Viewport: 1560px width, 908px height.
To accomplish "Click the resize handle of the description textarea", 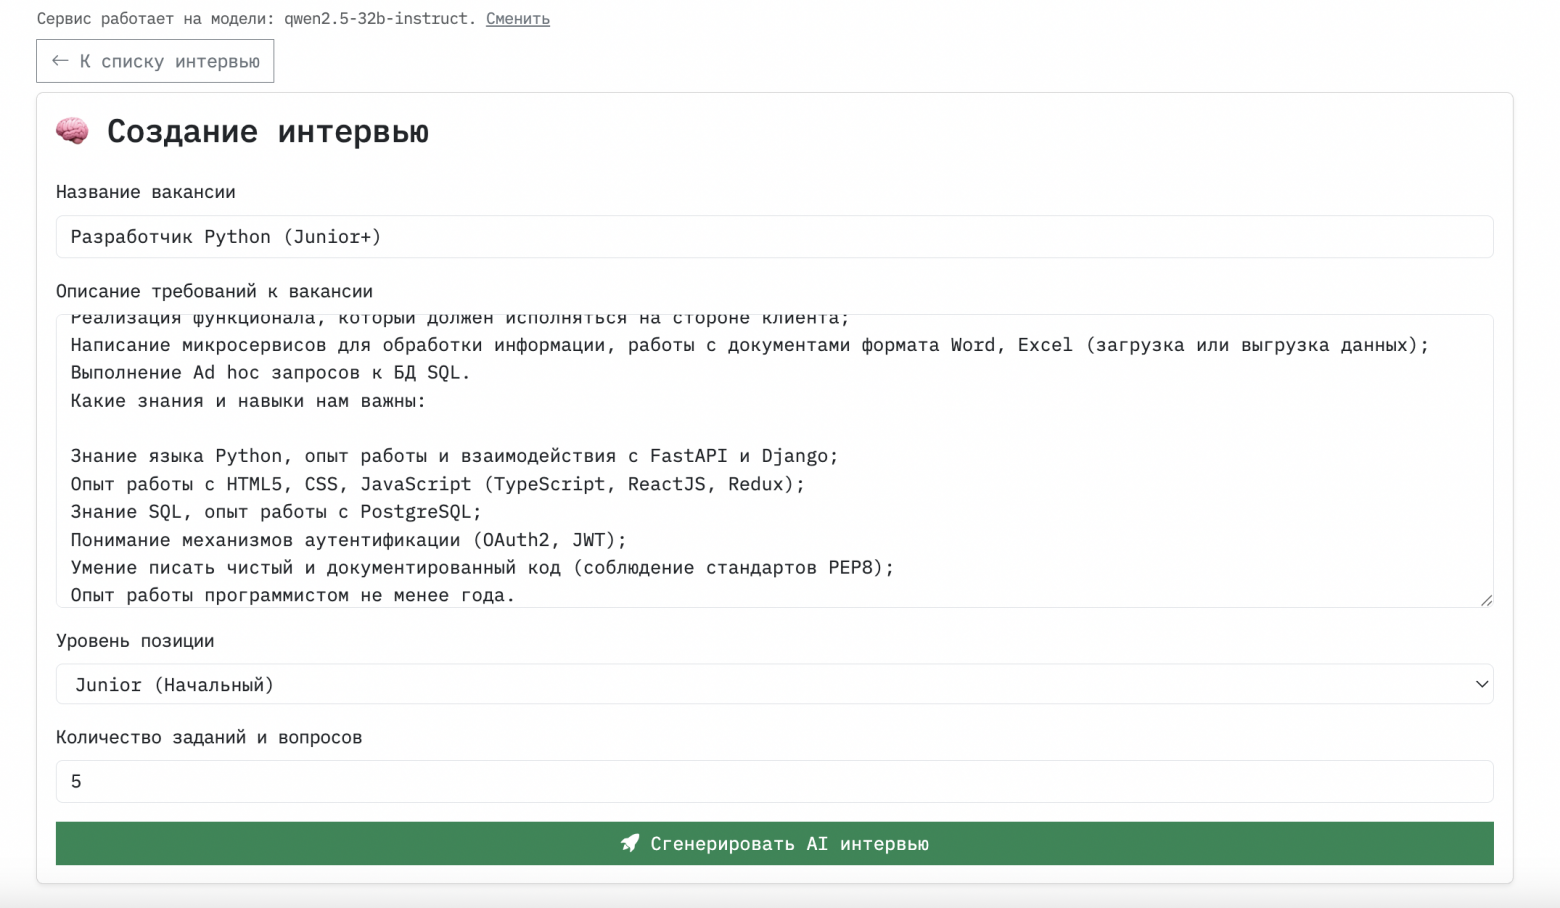I will tap(1487, 599).
